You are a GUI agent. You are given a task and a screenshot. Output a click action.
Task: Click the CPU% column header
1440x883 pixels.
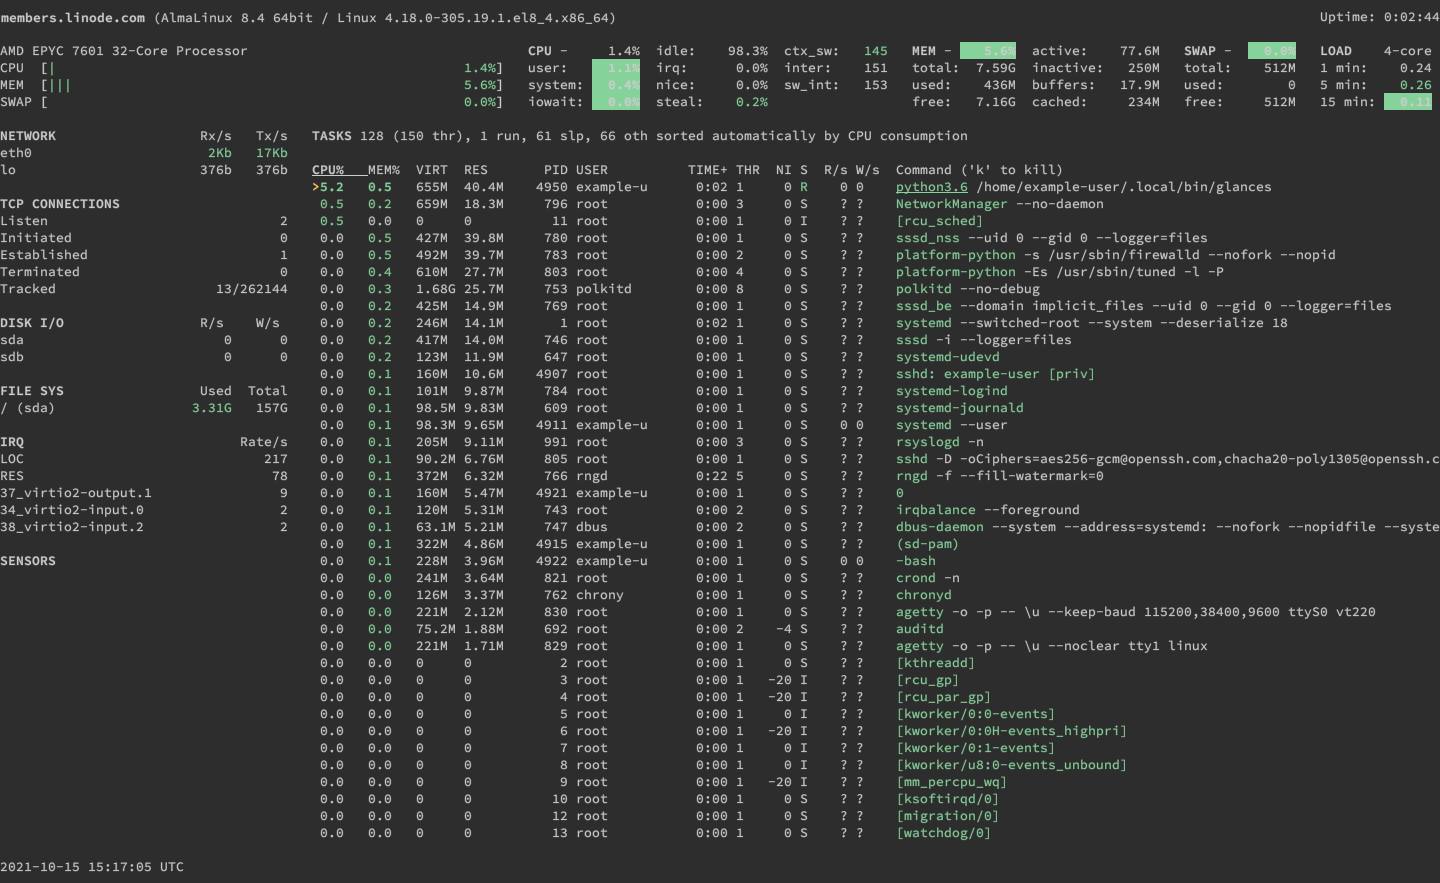coord(327,170)
